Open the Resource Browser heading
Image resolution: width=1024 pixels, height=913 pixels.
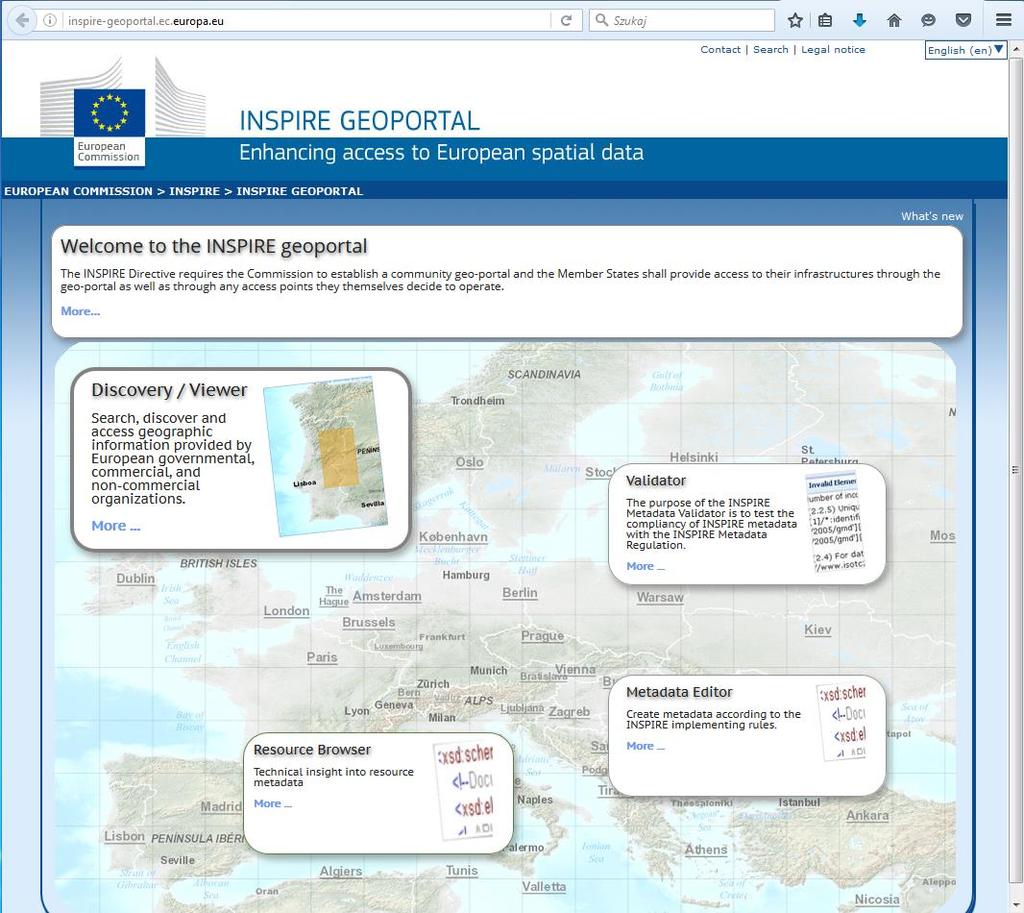coord(312,750)
